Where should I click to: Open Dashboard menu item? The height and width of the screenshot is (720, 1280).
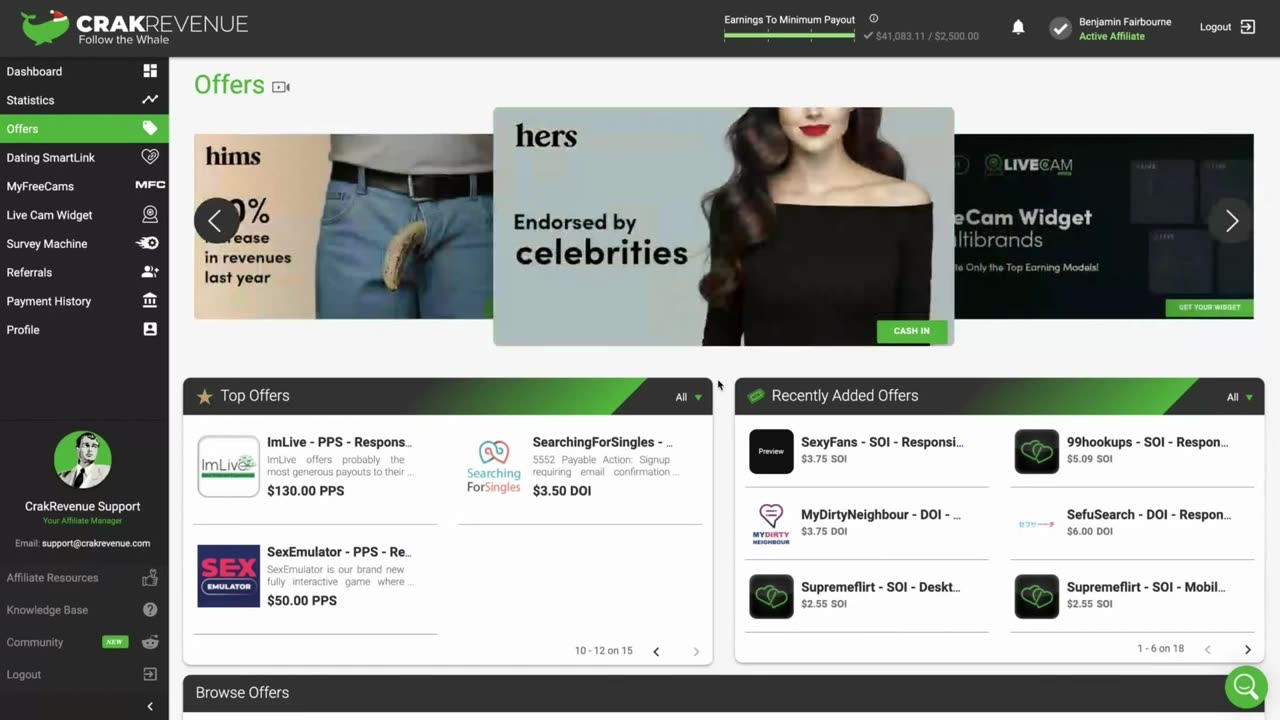pyautogui.click(x=84, y=71)
